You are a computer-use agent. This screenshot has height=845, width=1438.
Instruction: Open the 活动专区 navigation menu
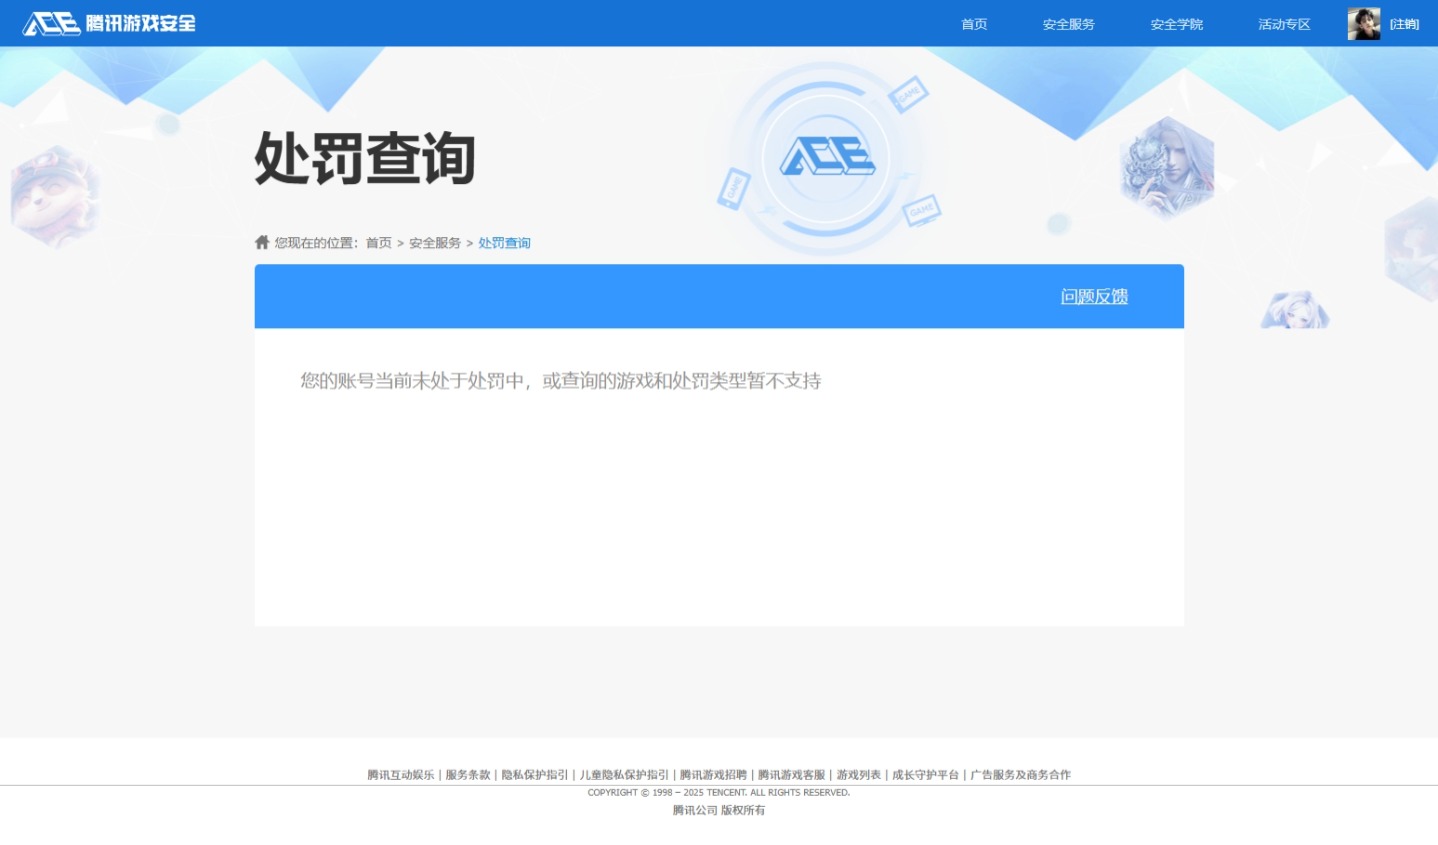1283,24
